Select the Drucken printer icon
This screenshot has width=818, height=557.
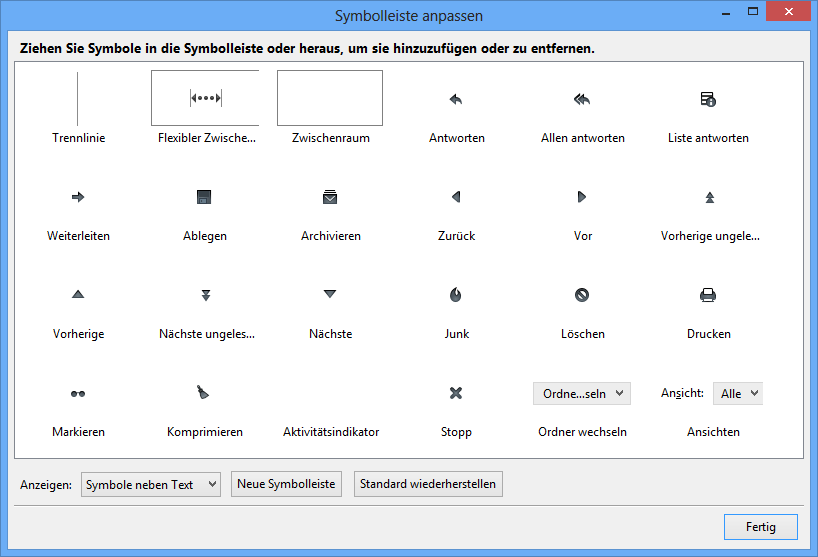[x=708, y=295]
